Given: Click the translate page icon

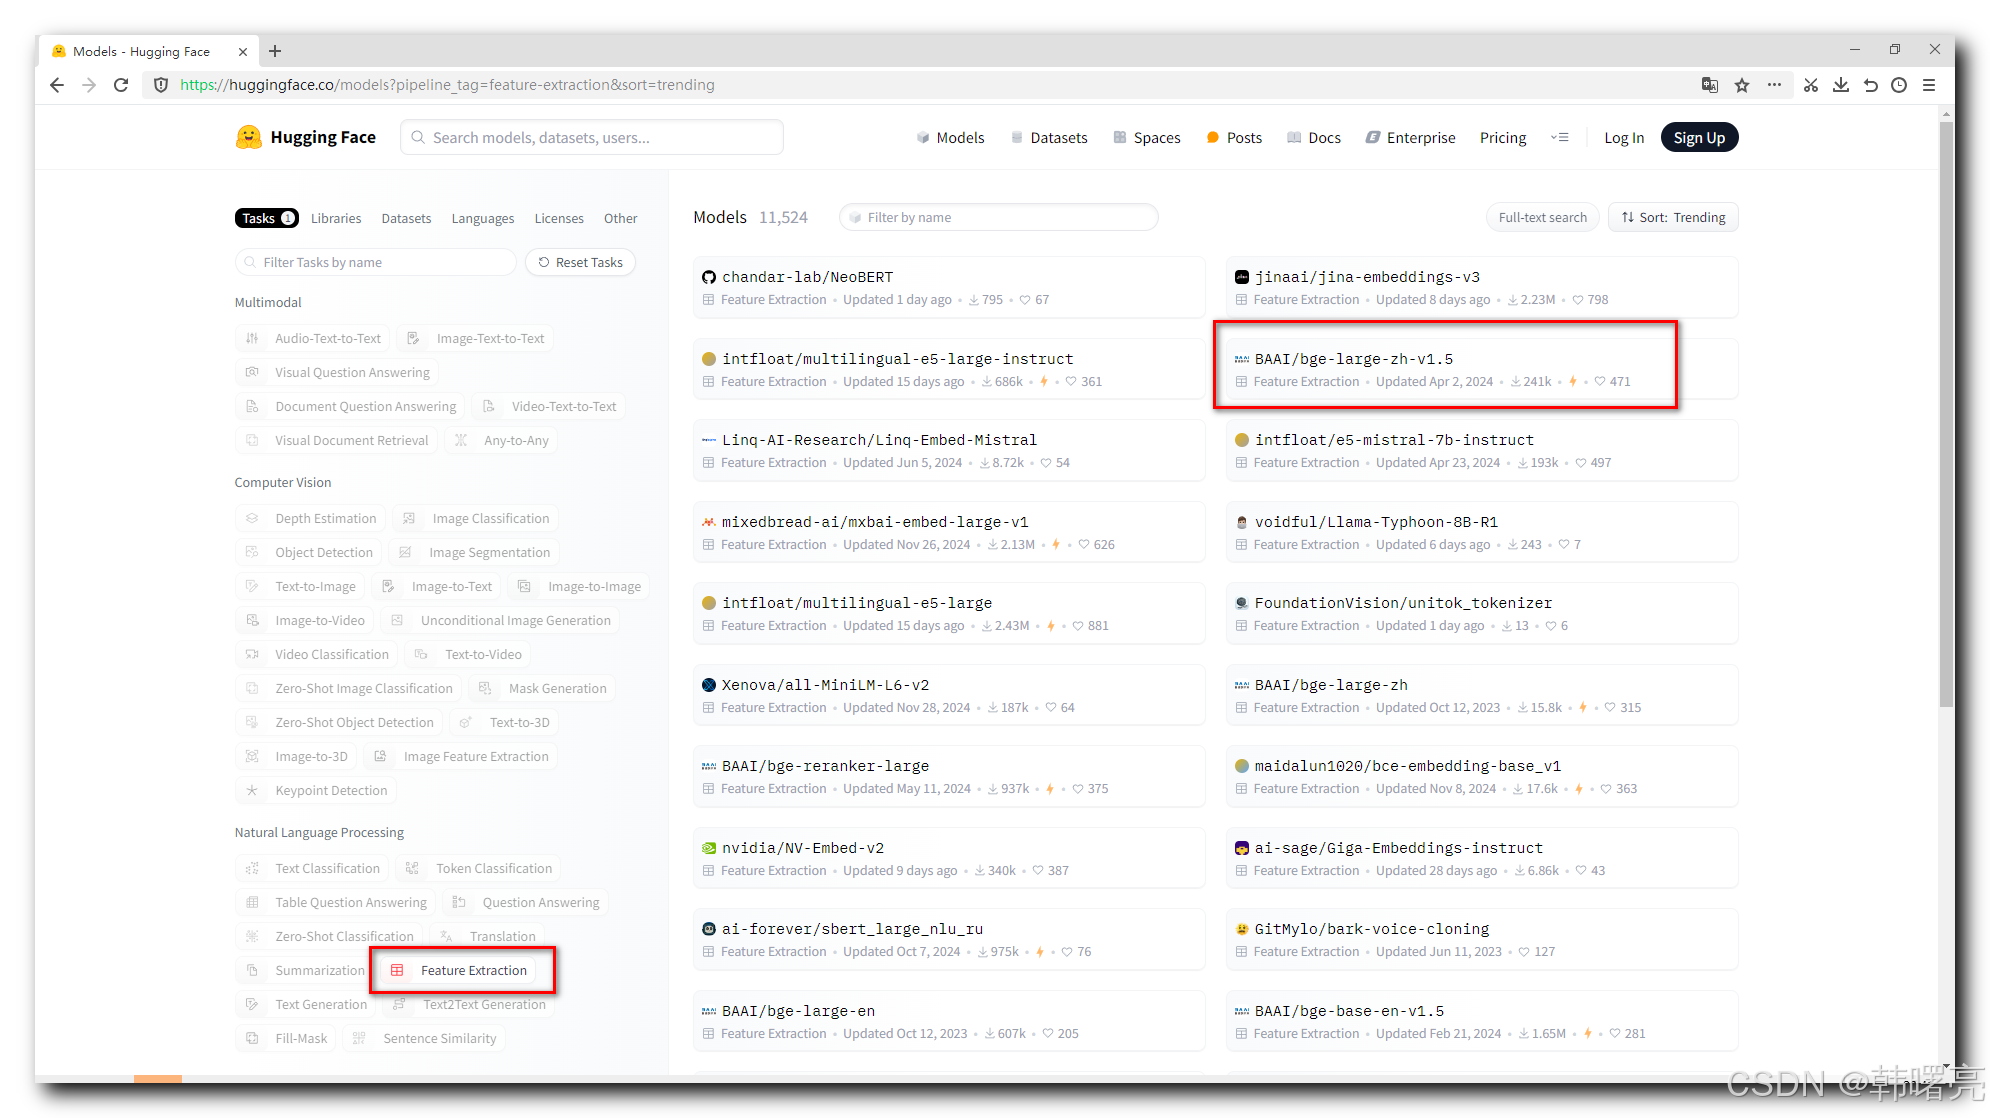Looking at the screenshot, I should coord(1710,85).
